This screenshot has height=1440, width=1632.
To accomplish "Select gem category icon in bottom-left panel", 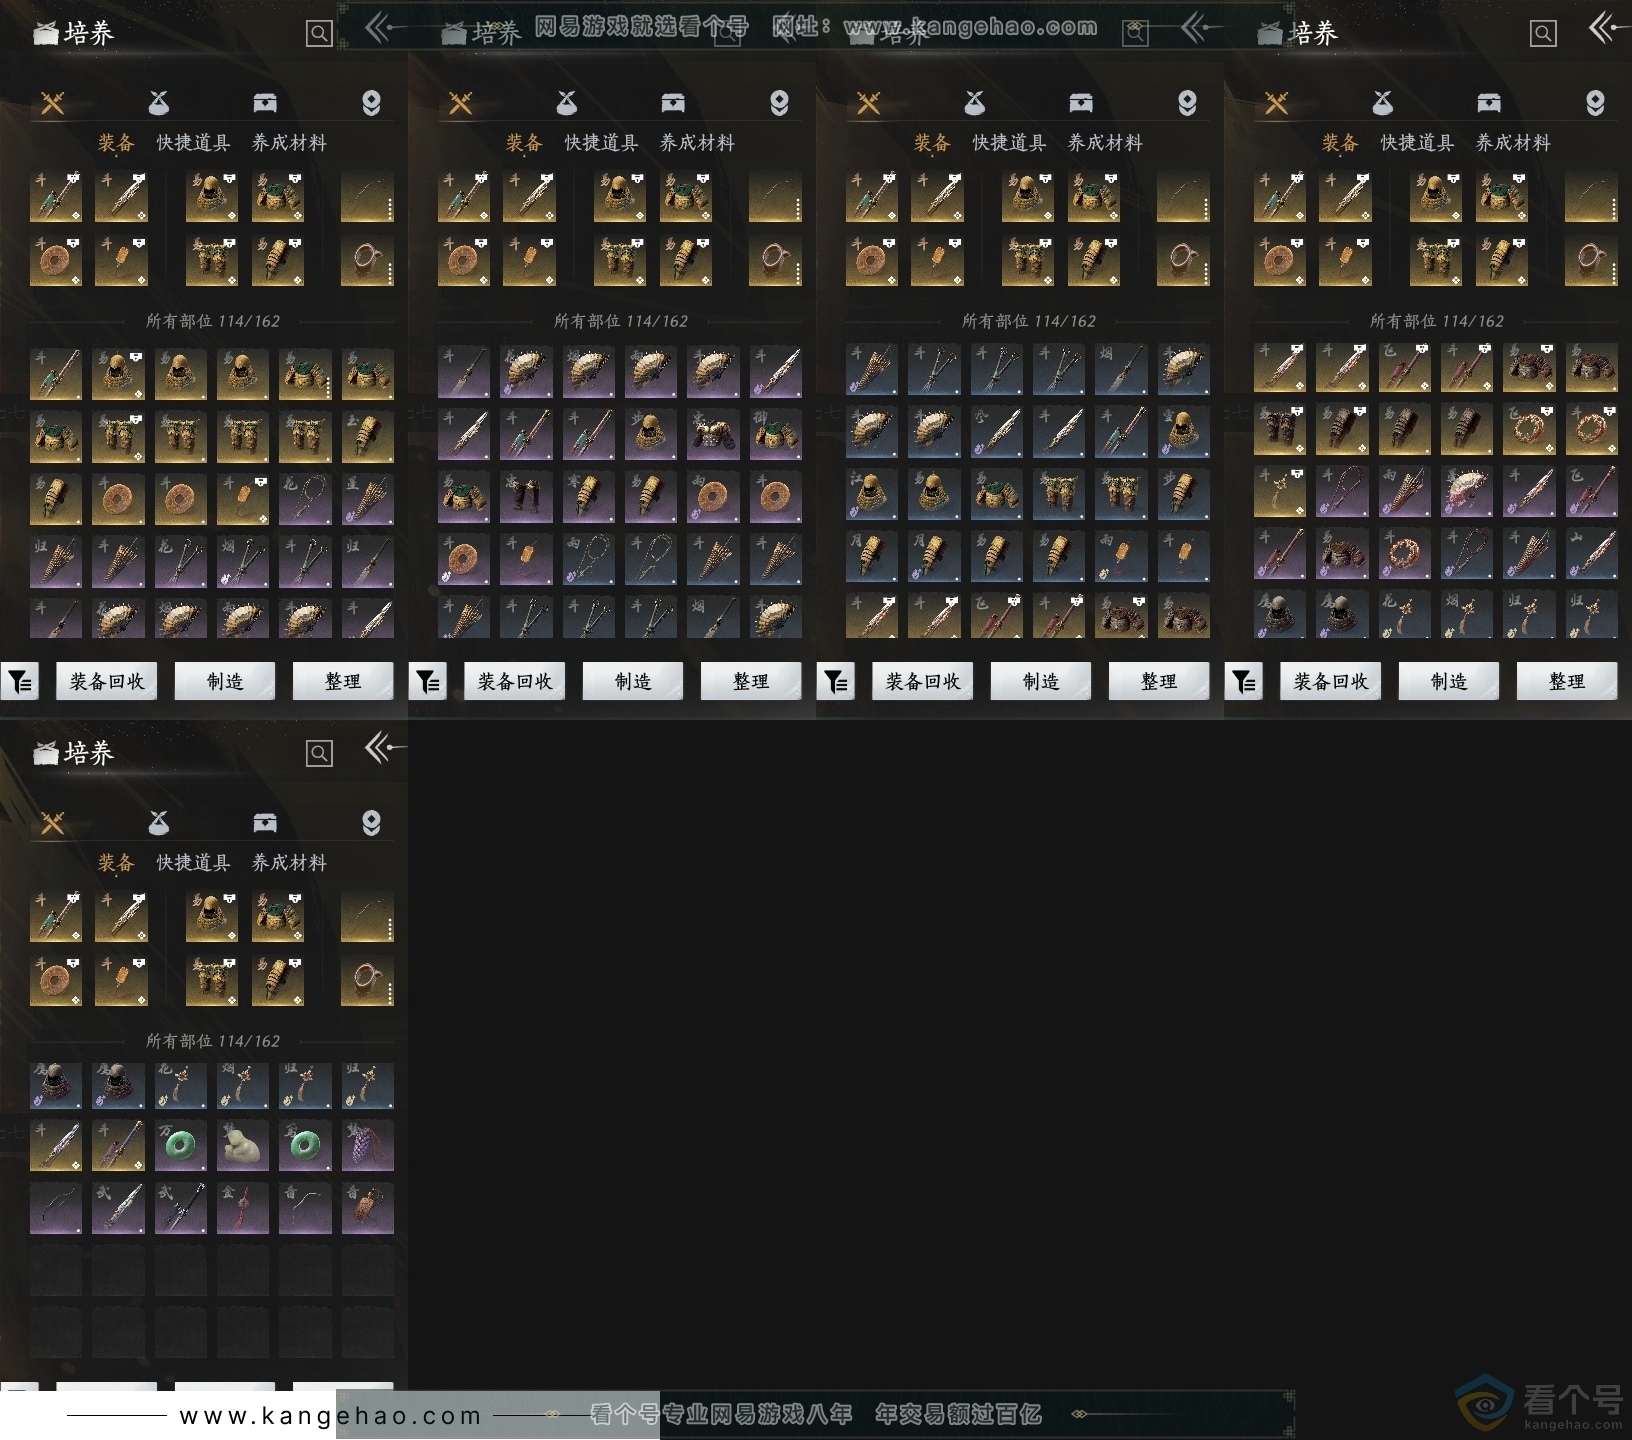I will (x=371, y=823).
